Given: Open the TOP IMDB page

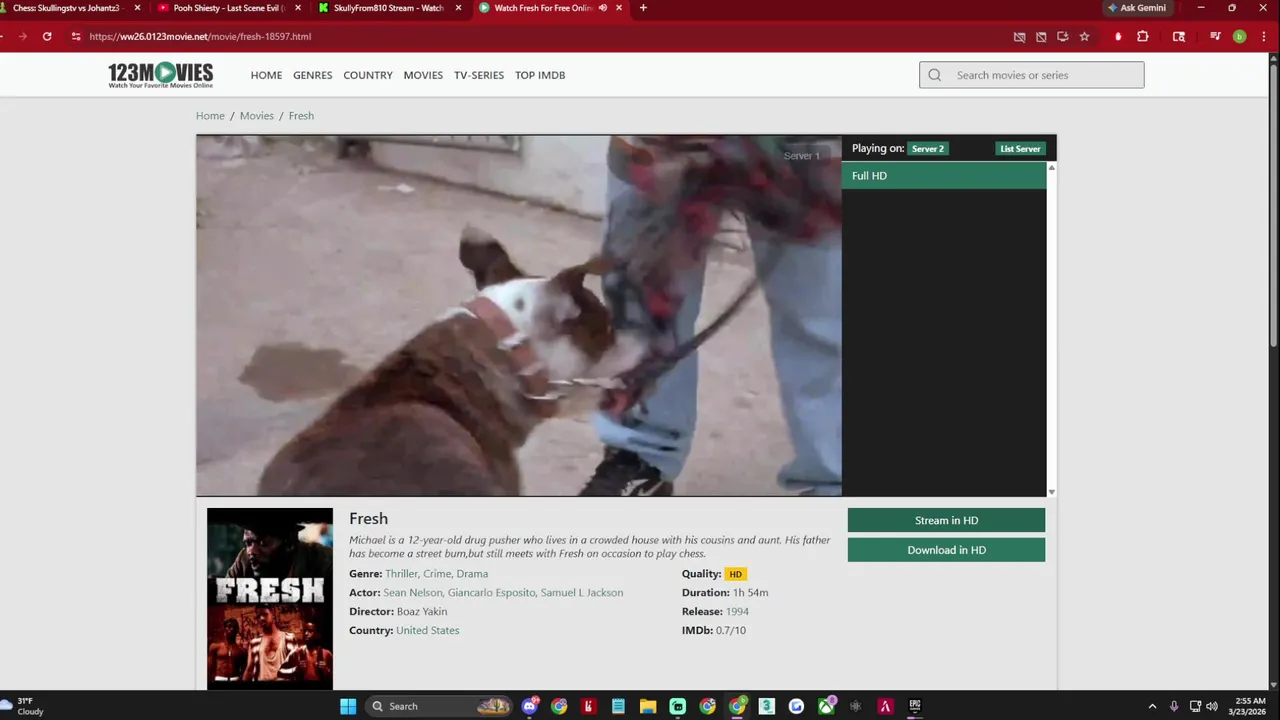Looking at the screenshot, I should click(540, 75).
